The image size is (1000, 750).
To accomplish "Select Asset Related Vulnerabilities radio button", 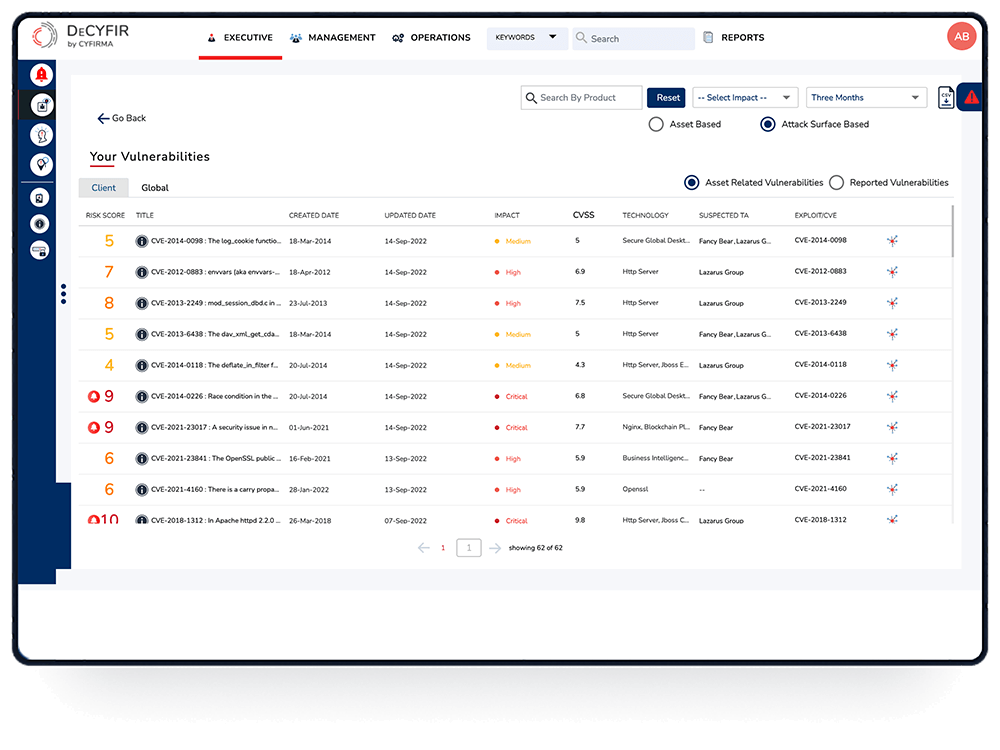I will (691, 183).
